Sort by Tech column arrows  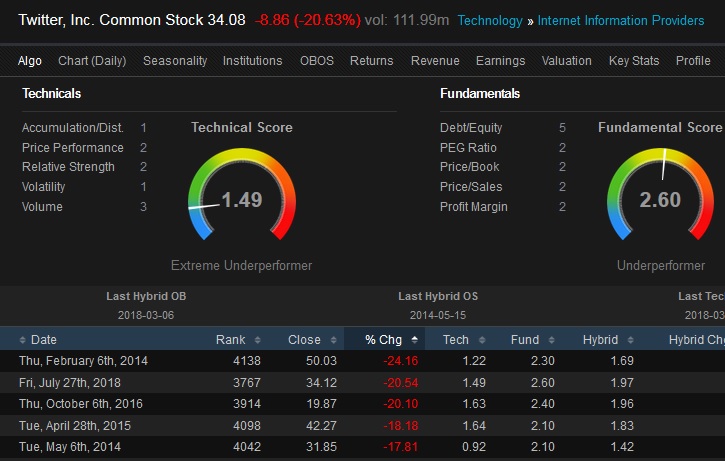(482, 340)
